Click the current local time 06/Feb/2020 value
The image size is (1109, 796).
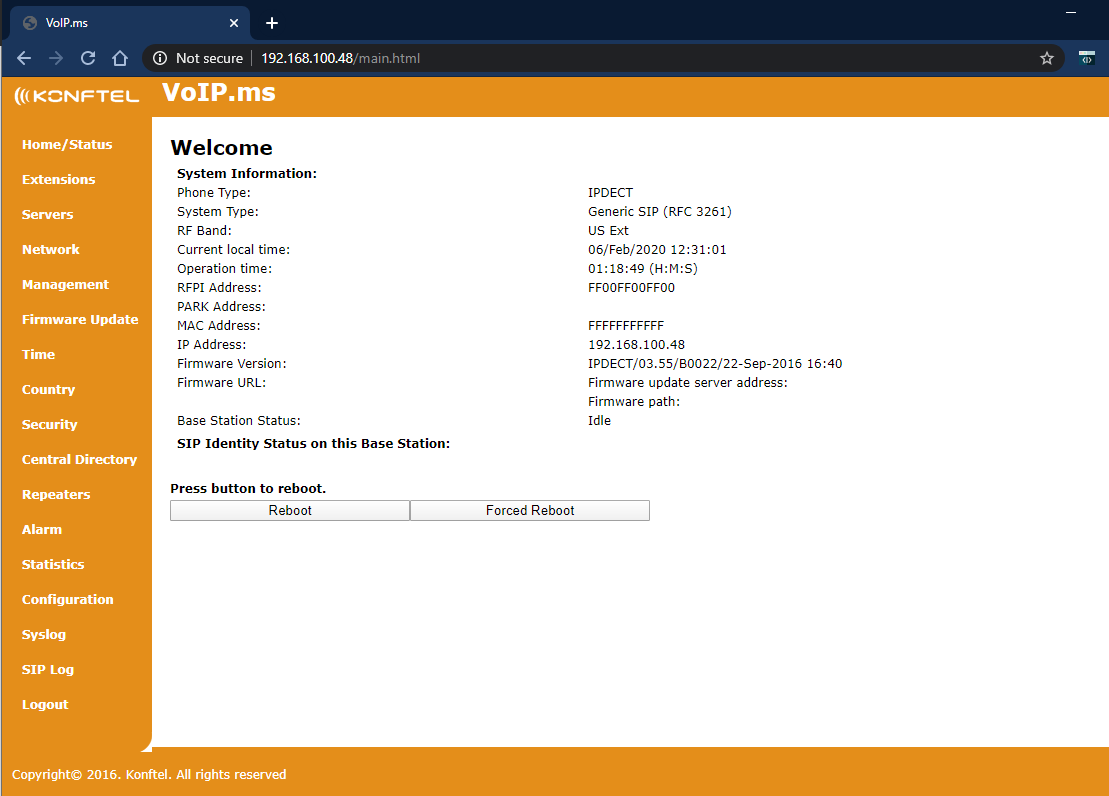point(657,250)
